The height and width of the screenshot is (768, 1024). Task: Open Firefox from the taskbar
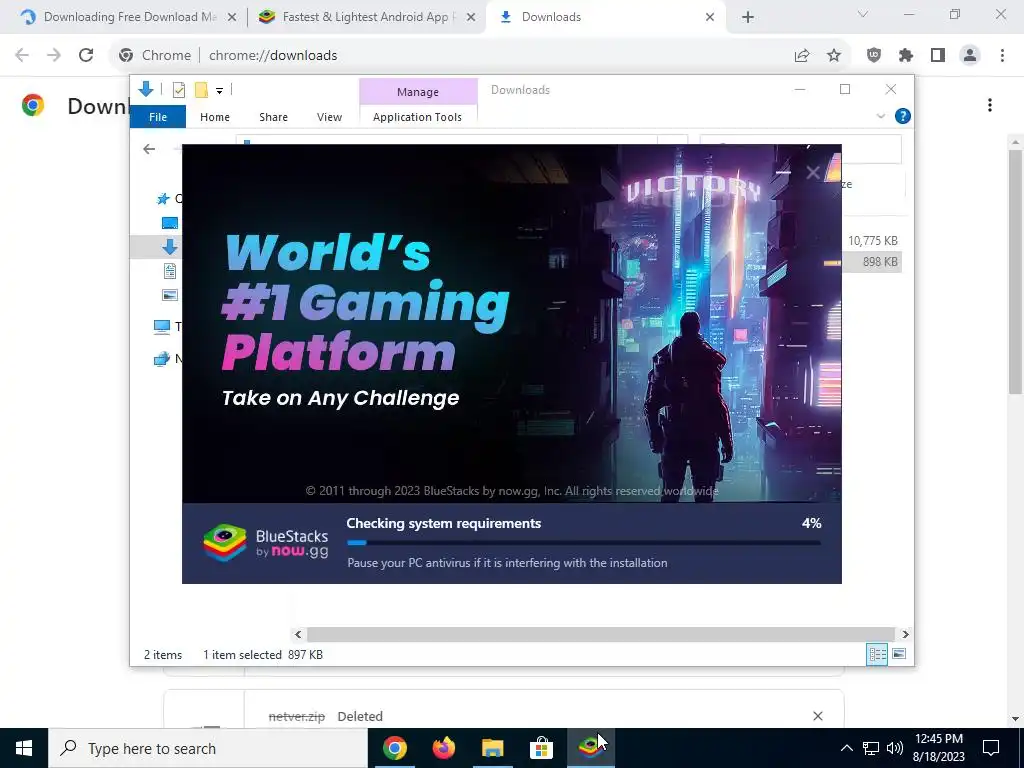pyautogui.click(x=444, y=748)
